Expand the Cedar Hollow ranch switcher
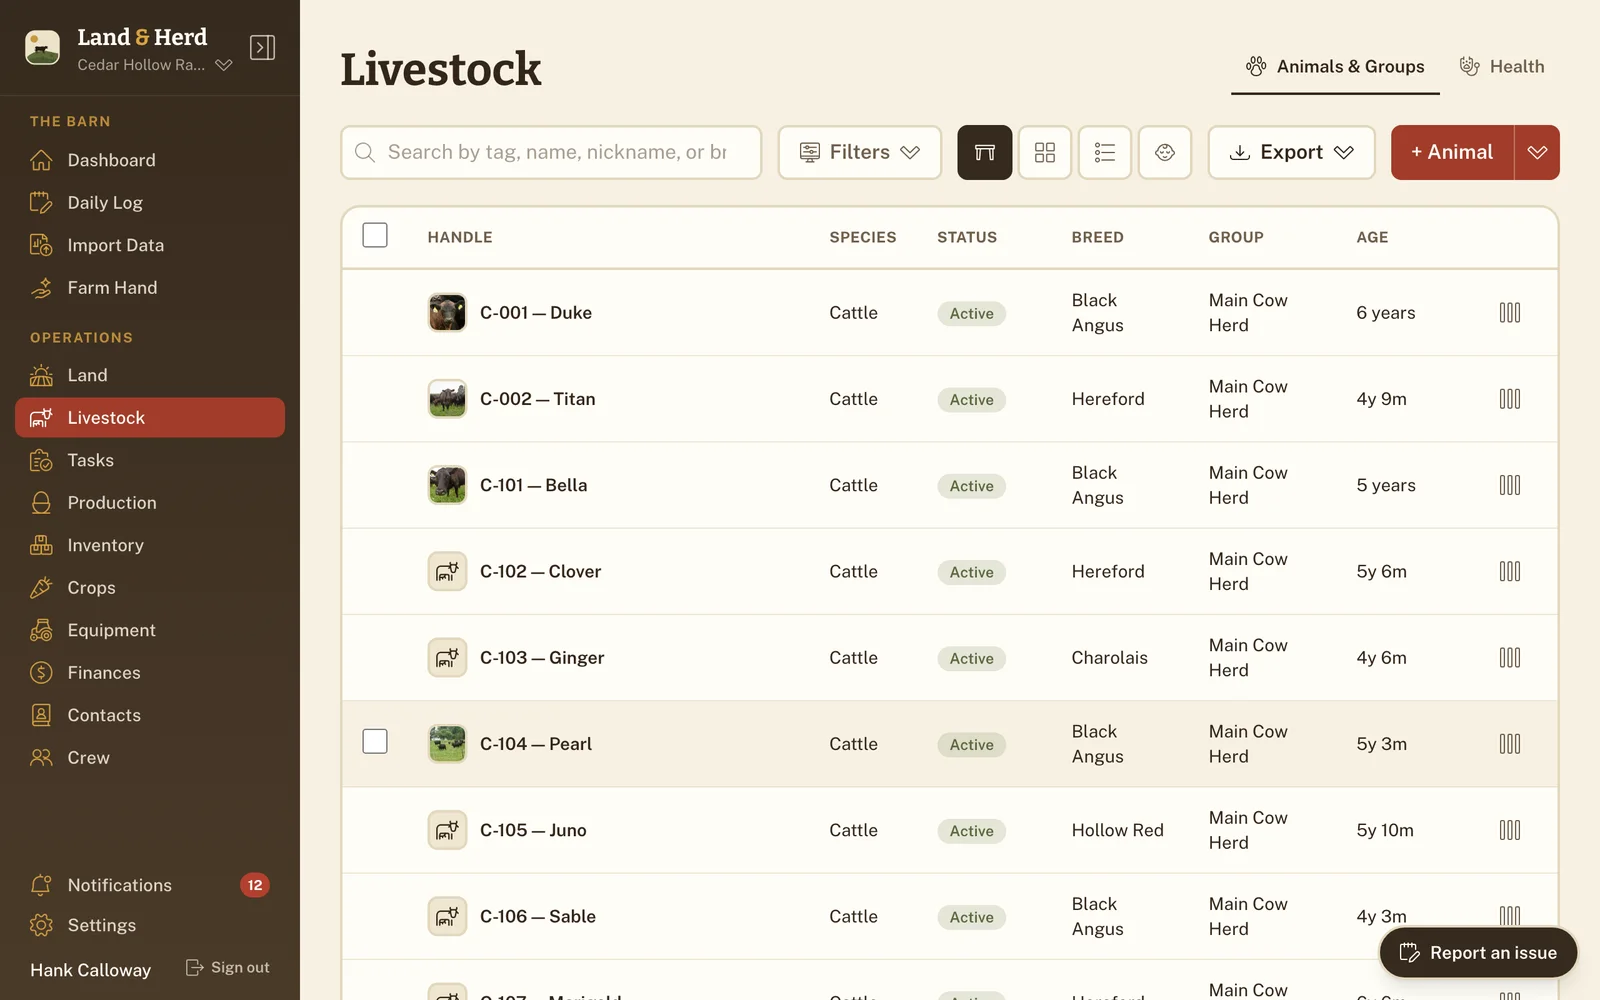The height and width of the screenshot is (1000, 1600). coord(155,65)
